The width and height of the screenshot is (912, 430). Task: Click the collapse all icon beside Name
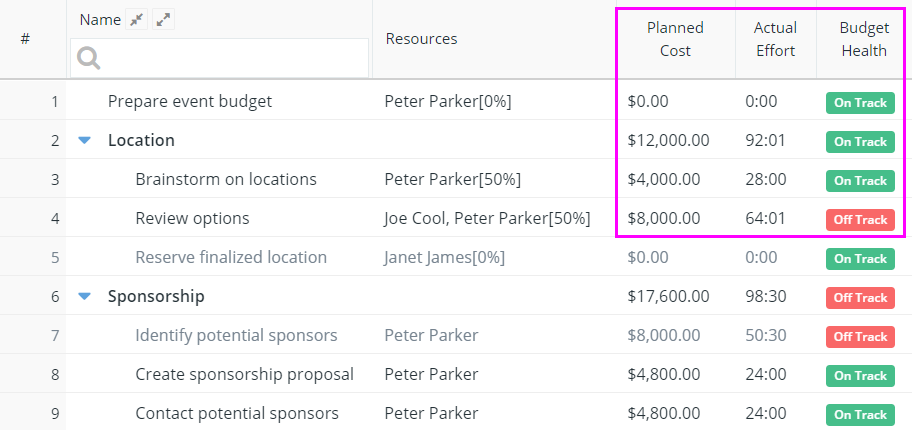pyautogui.click(x=137, y=20)
